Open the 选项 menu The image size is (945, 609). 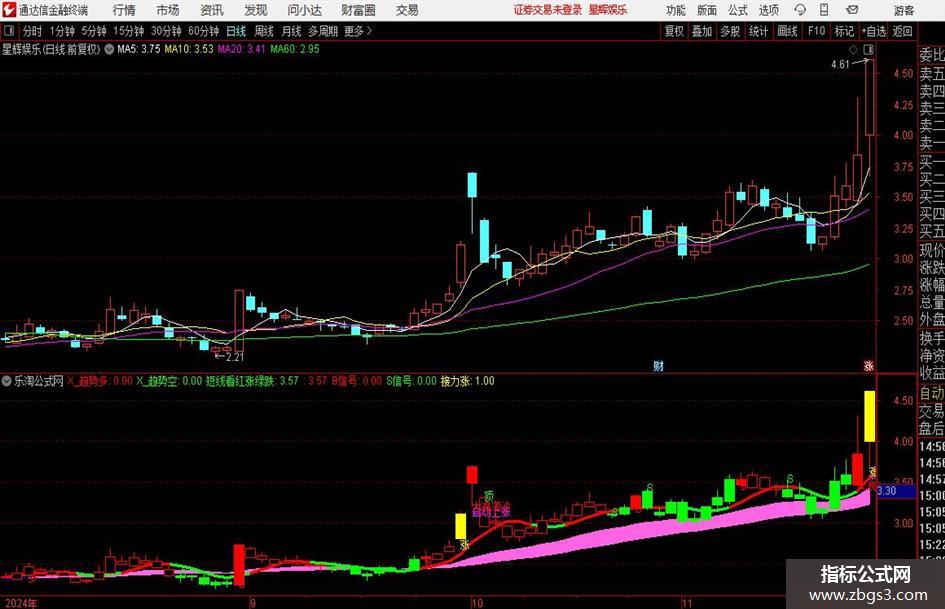tap(769, 10)
